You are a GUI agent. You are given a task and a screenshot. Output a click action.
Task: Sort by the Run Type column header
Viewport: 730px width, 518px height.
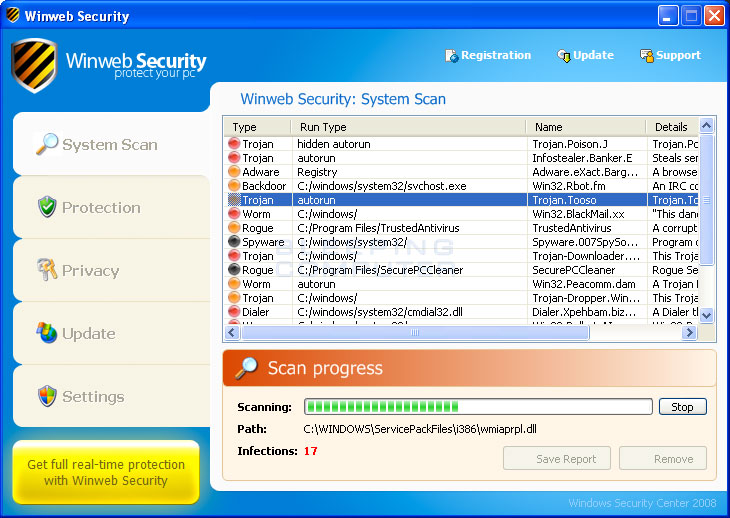(x=408, y=127)
